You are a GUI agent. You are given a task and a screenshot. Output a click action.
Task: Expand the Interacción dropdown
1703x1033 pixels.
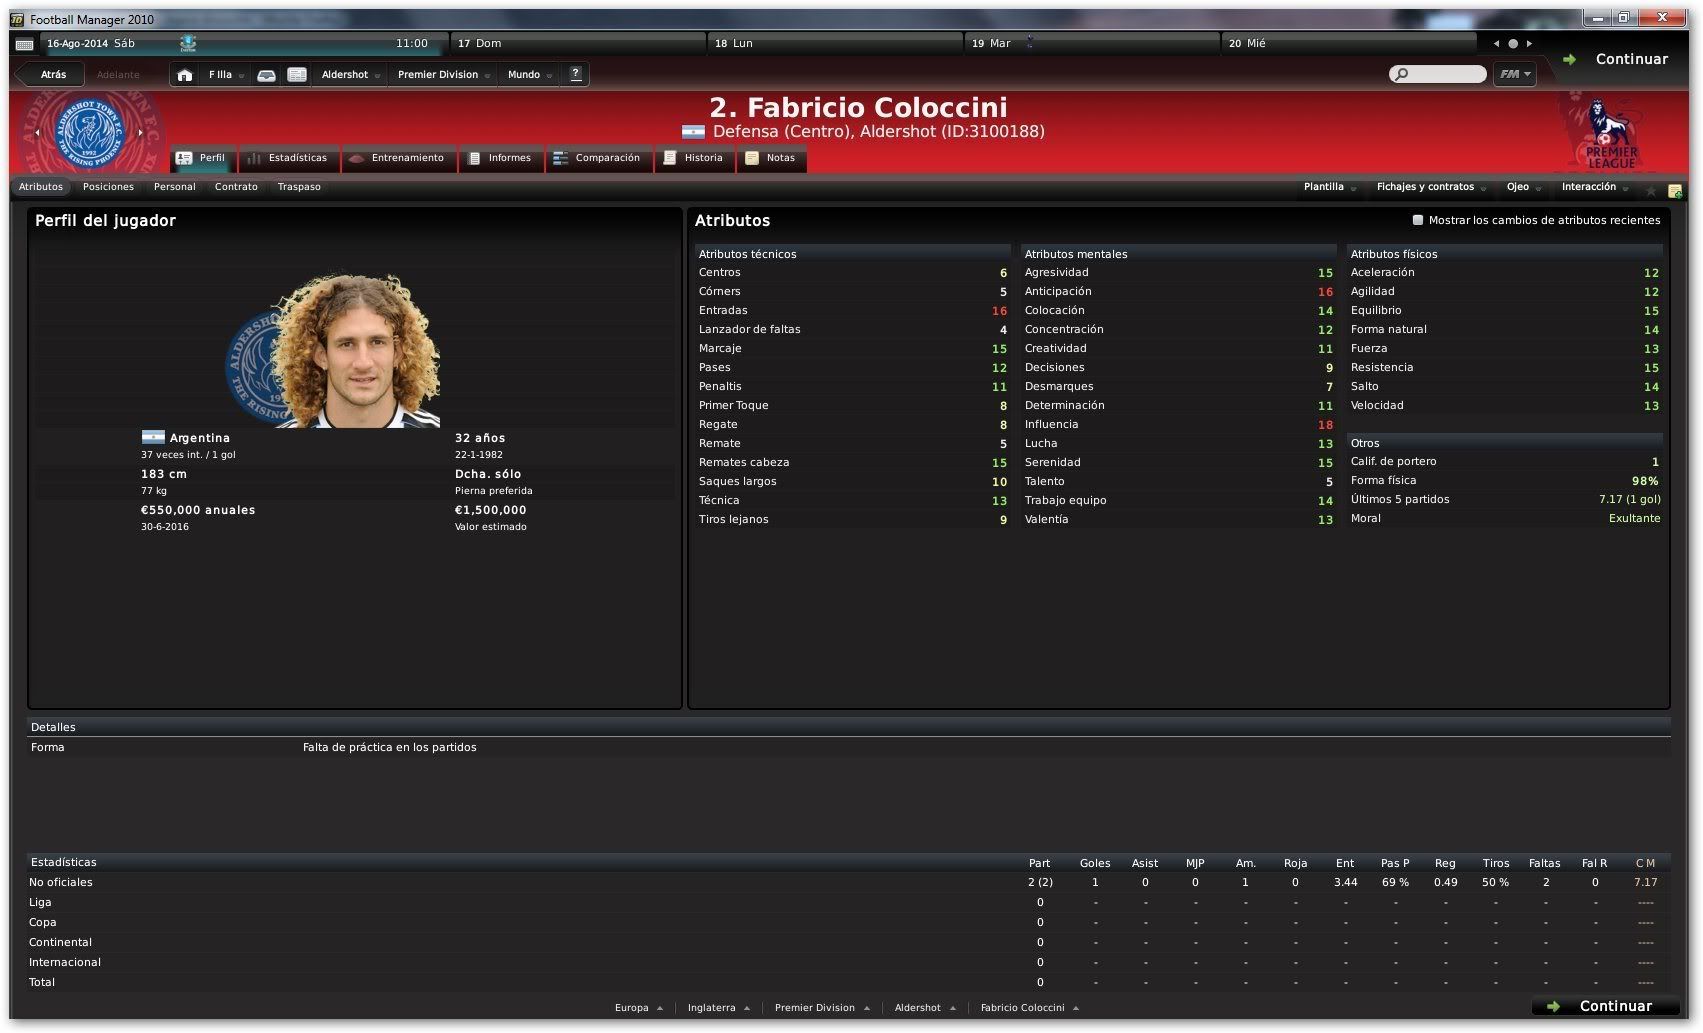pos(1595,187)
